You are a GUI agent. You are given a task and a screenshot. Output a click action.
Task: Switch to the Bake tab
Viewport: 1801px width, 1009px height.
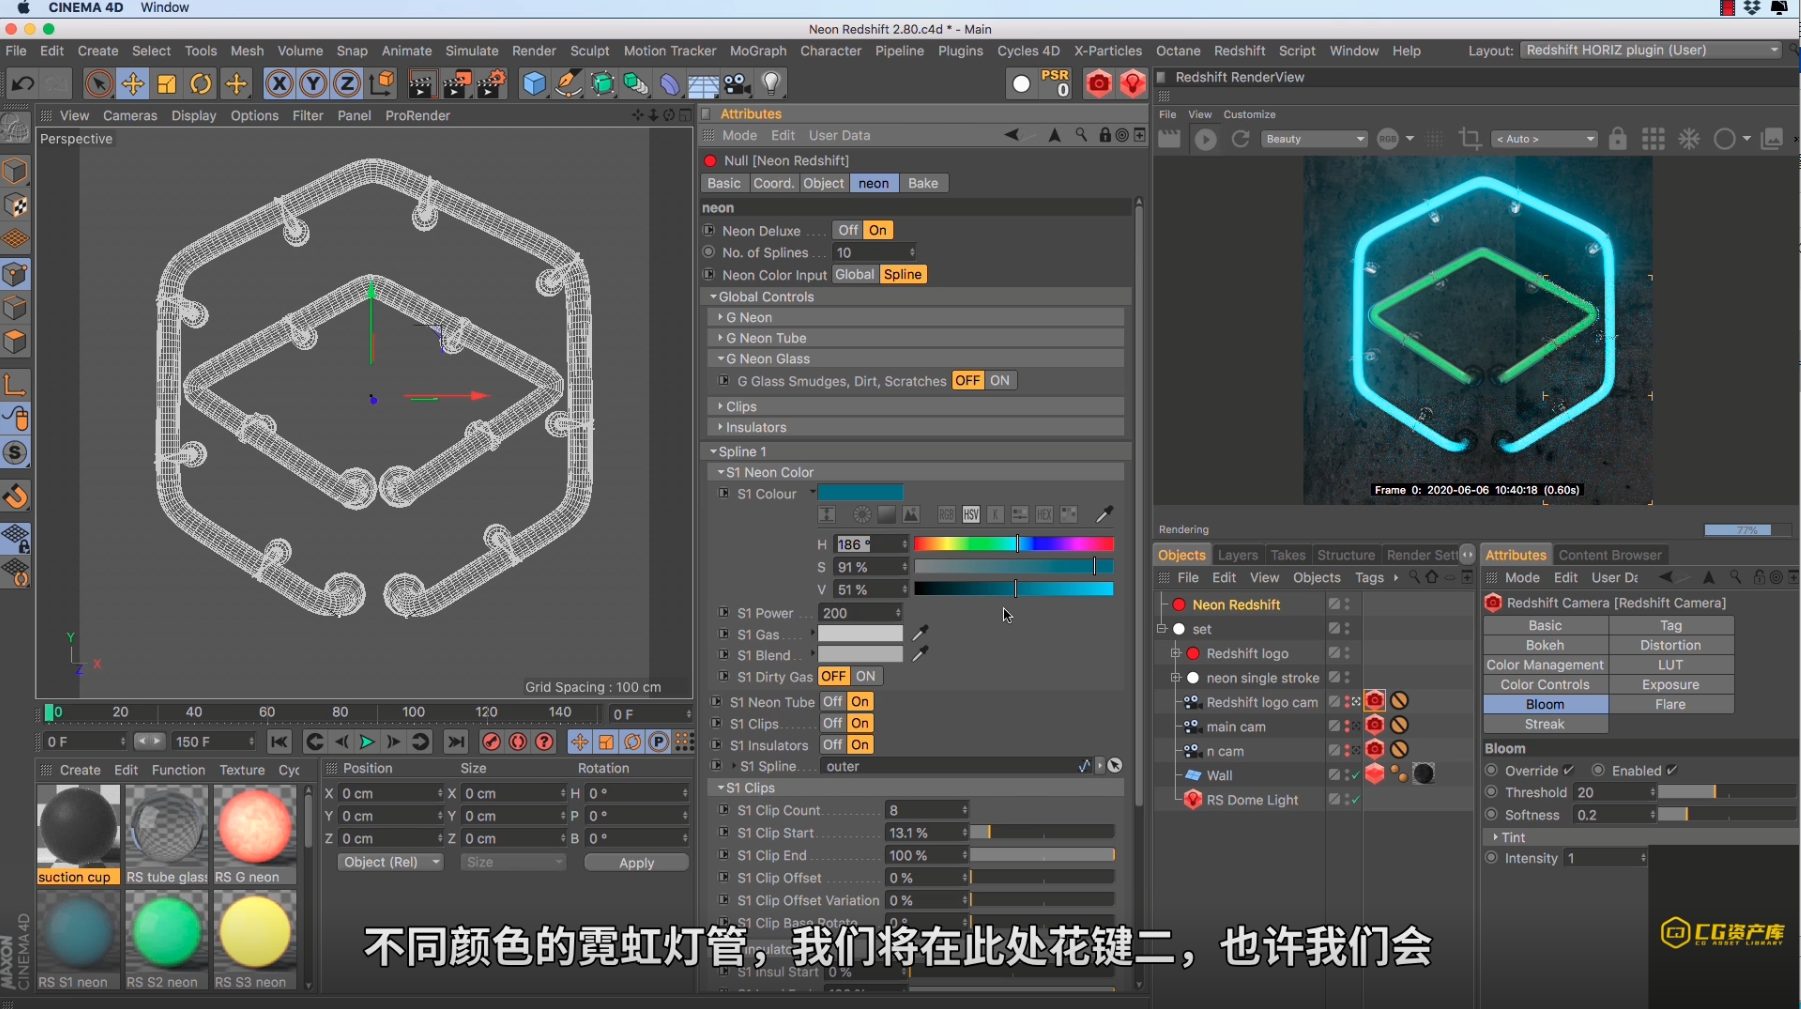point(922,183)
